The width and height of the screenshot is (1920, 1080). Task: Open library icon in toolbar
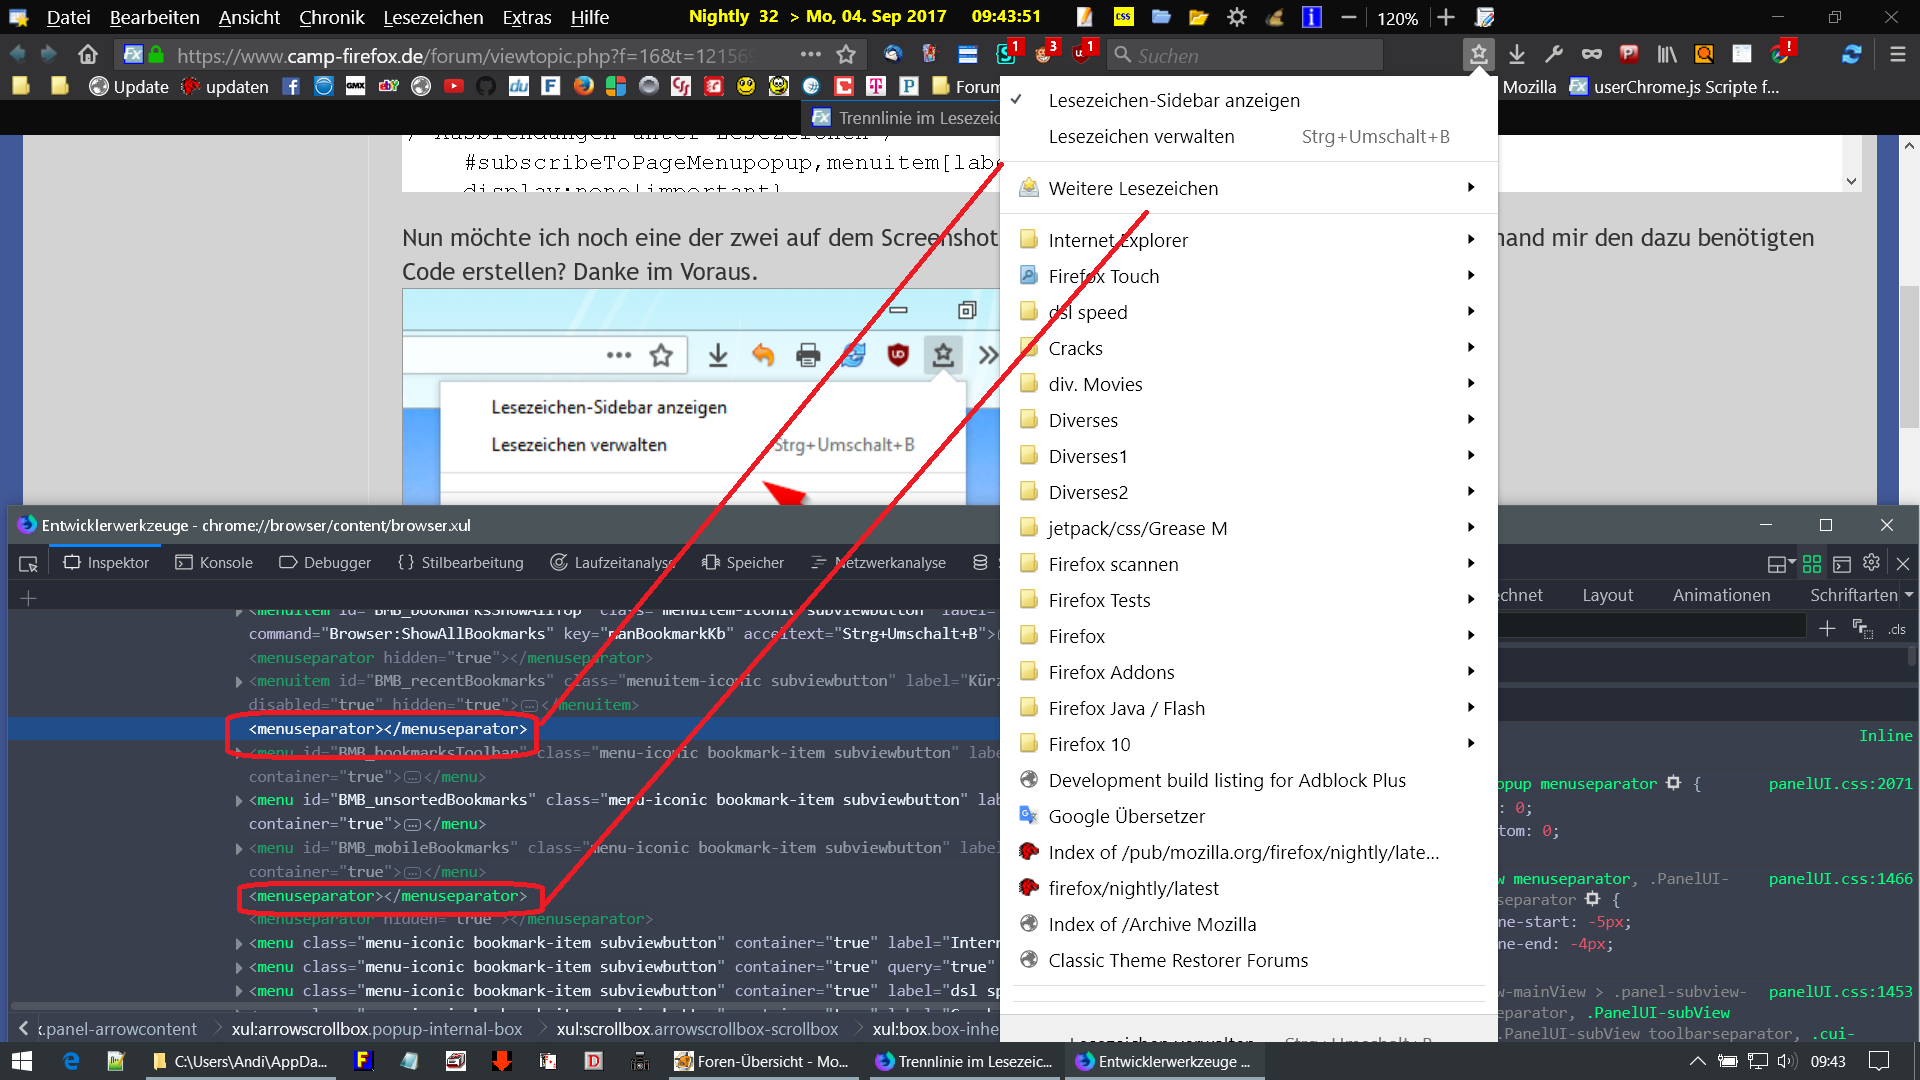(1666, 55)
